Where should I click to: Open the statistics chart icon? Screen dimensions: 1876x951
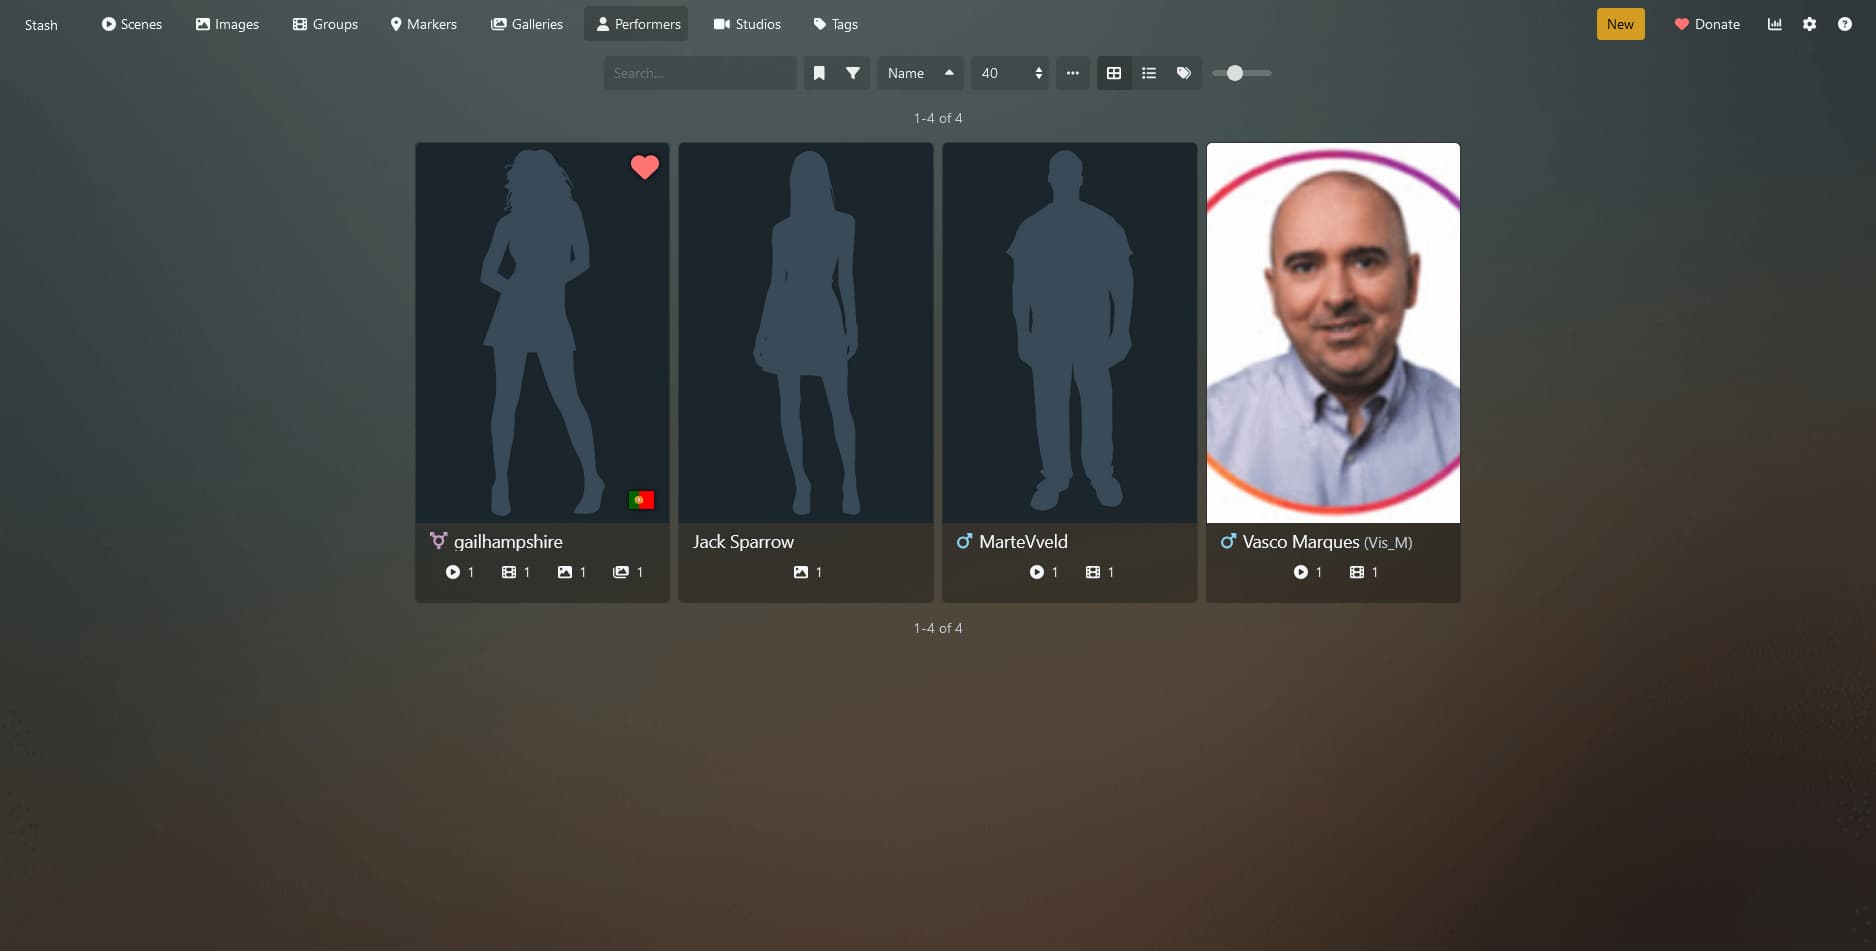pyautogui.click(x=1775, y=24)
